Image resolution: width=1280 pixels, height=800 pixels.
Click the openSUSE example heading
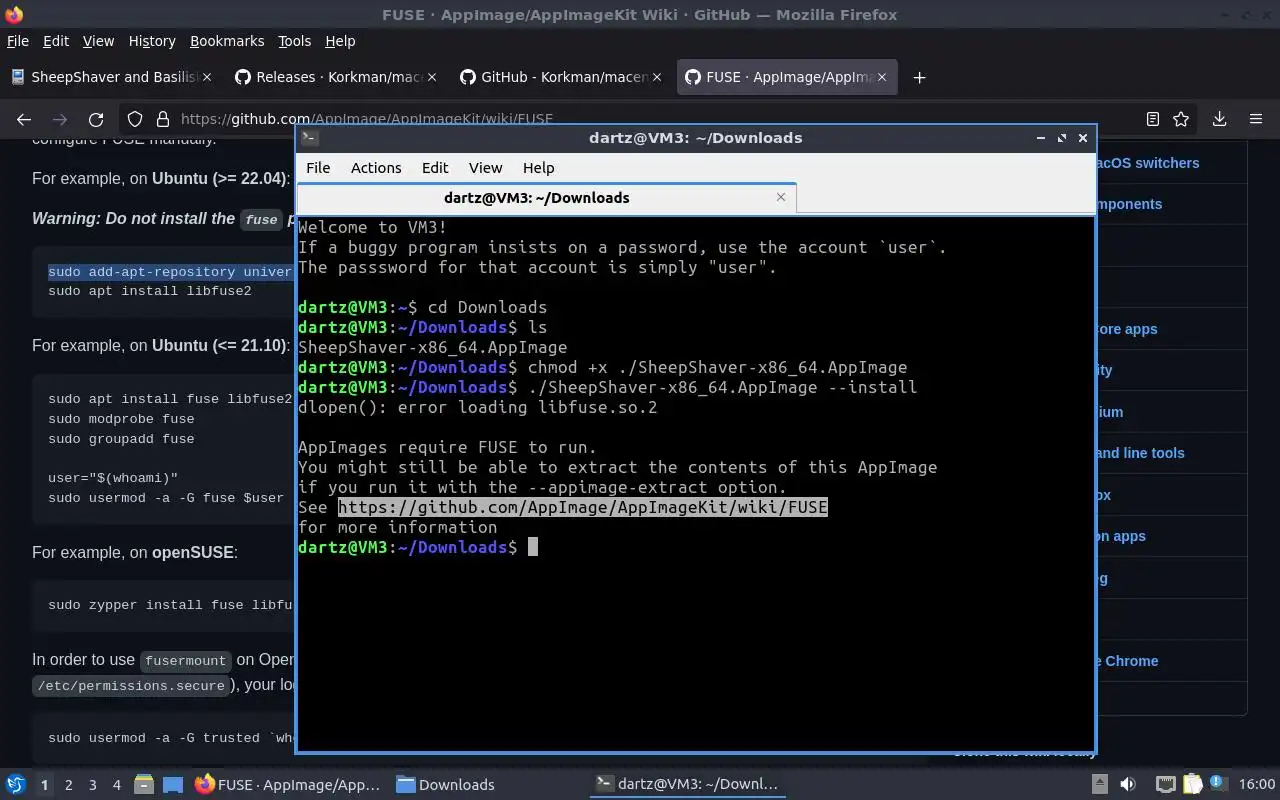[x=135, y=552]
